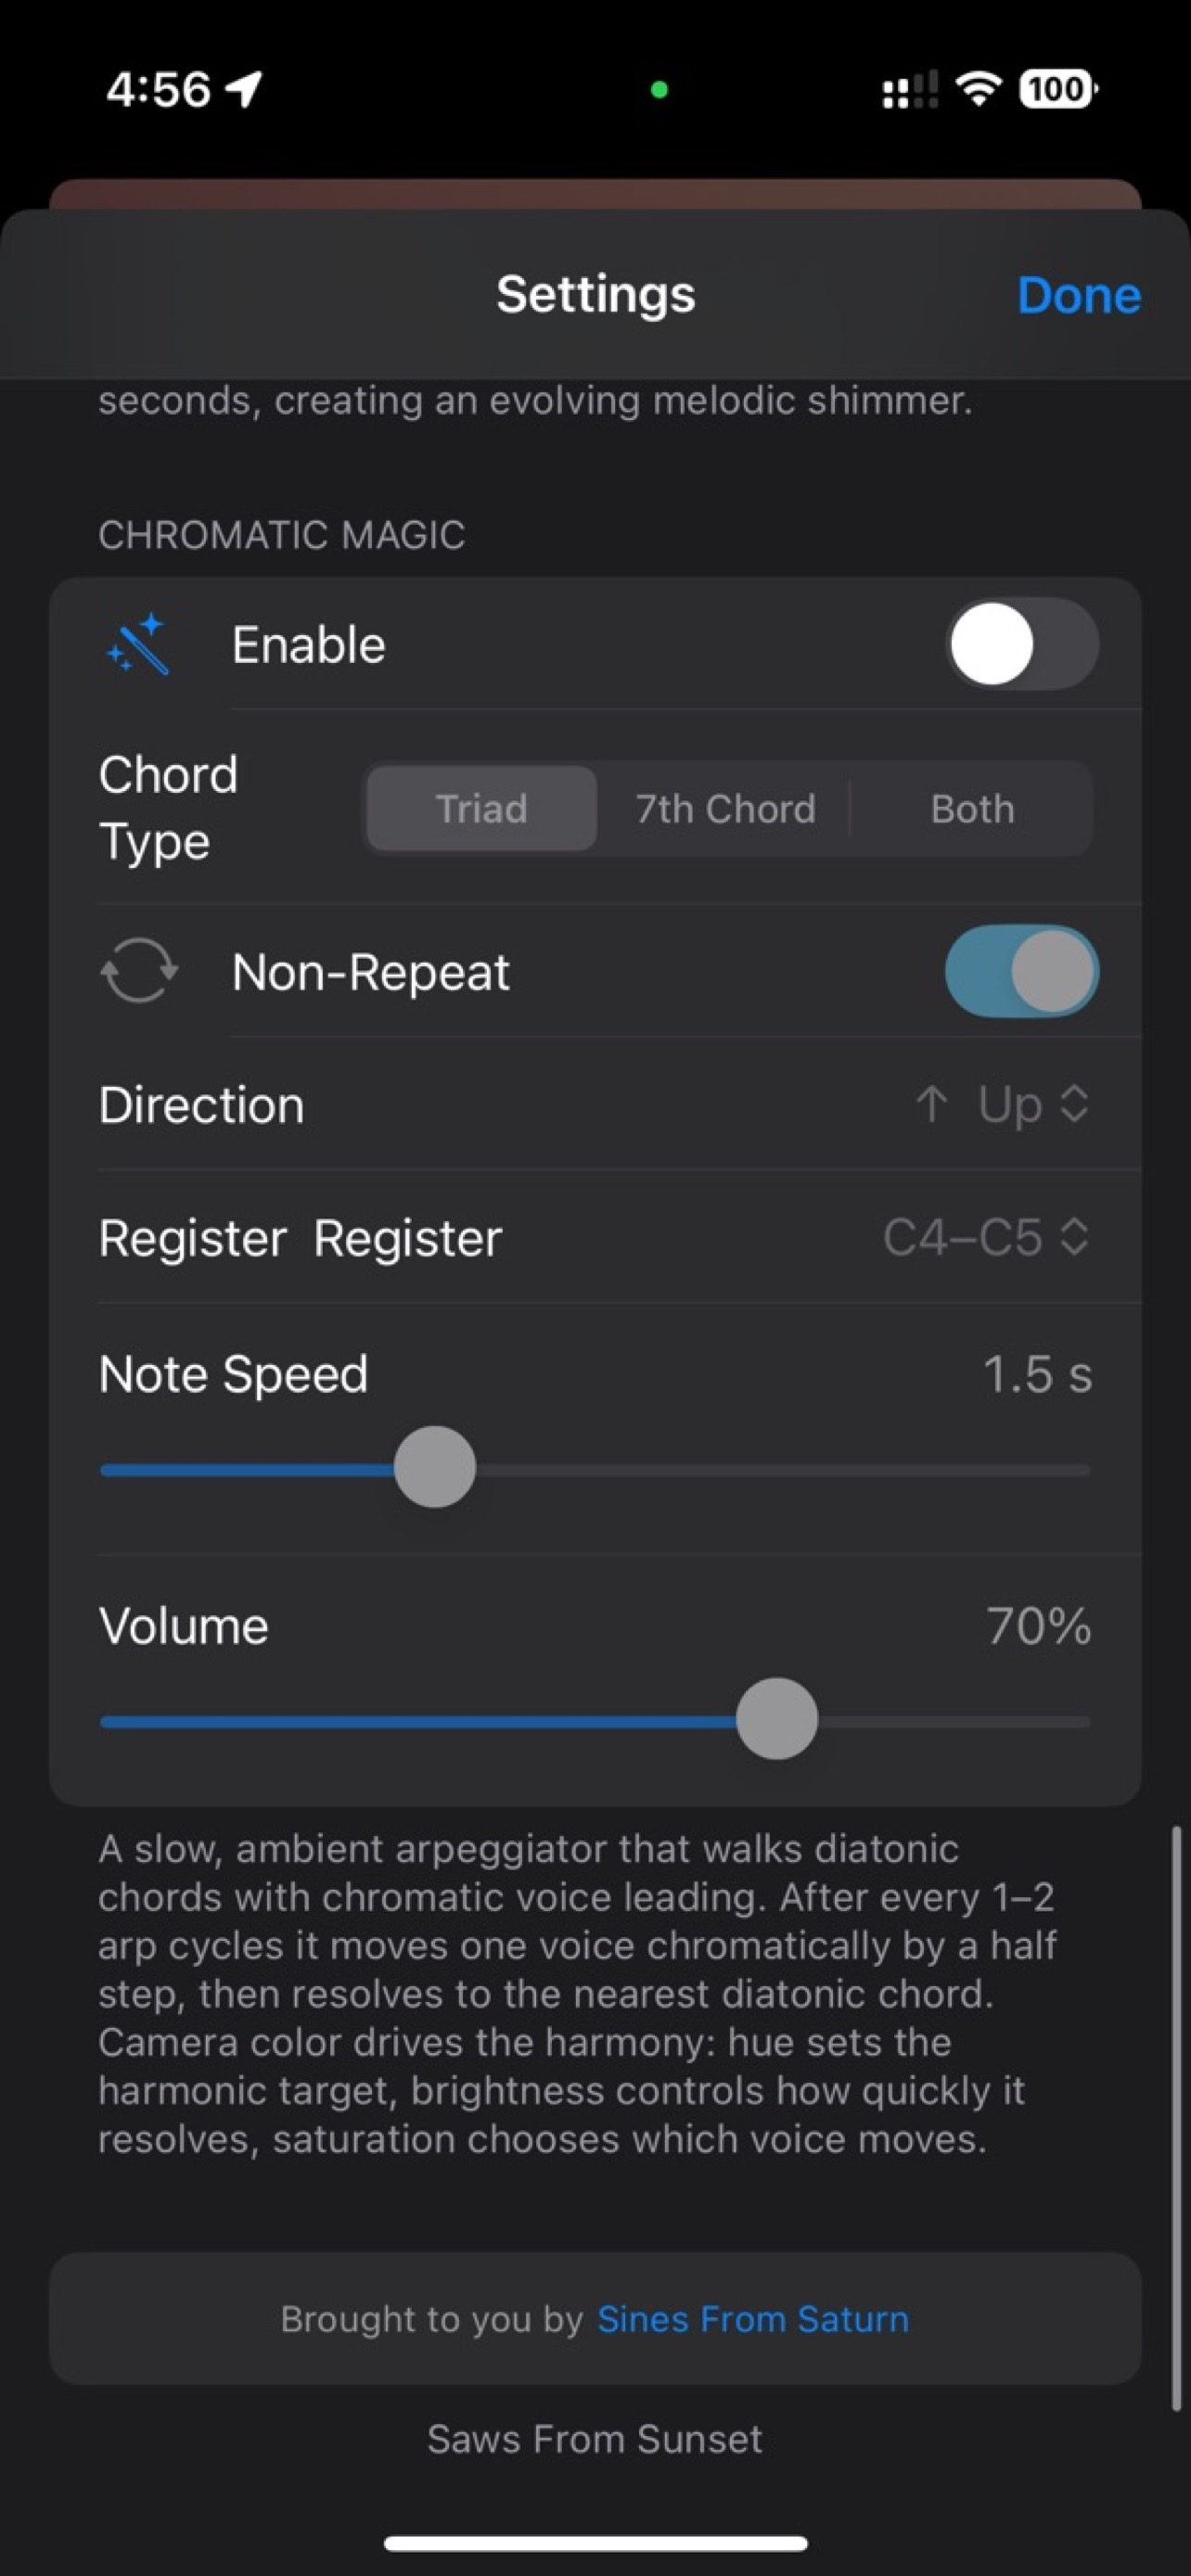The image size is (1191, 2576).
Task: Tap the green camera indicator dot
Action: click(659, 90)
